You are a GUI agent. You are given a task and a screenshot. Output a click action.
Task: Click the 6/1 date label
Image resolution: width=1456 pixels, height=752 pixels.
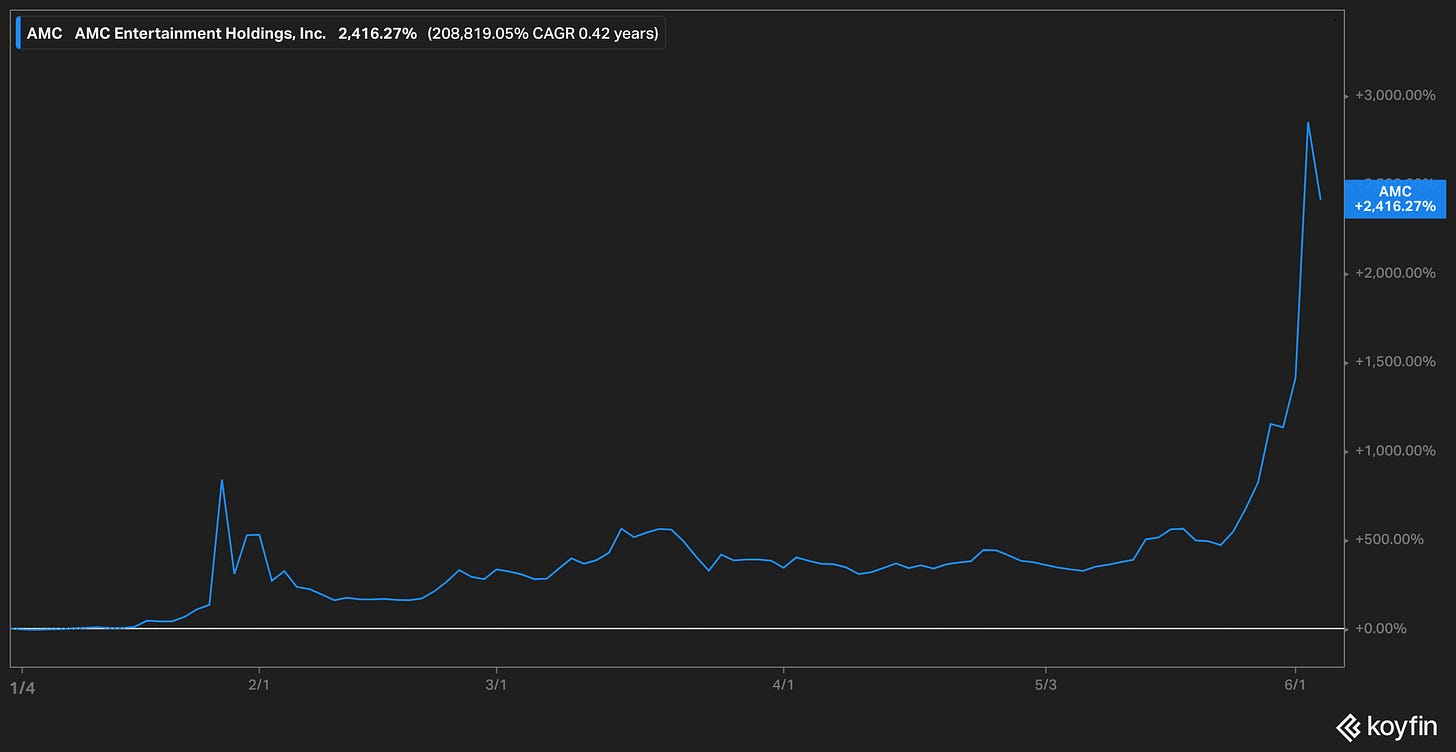tap(1296, 686)
